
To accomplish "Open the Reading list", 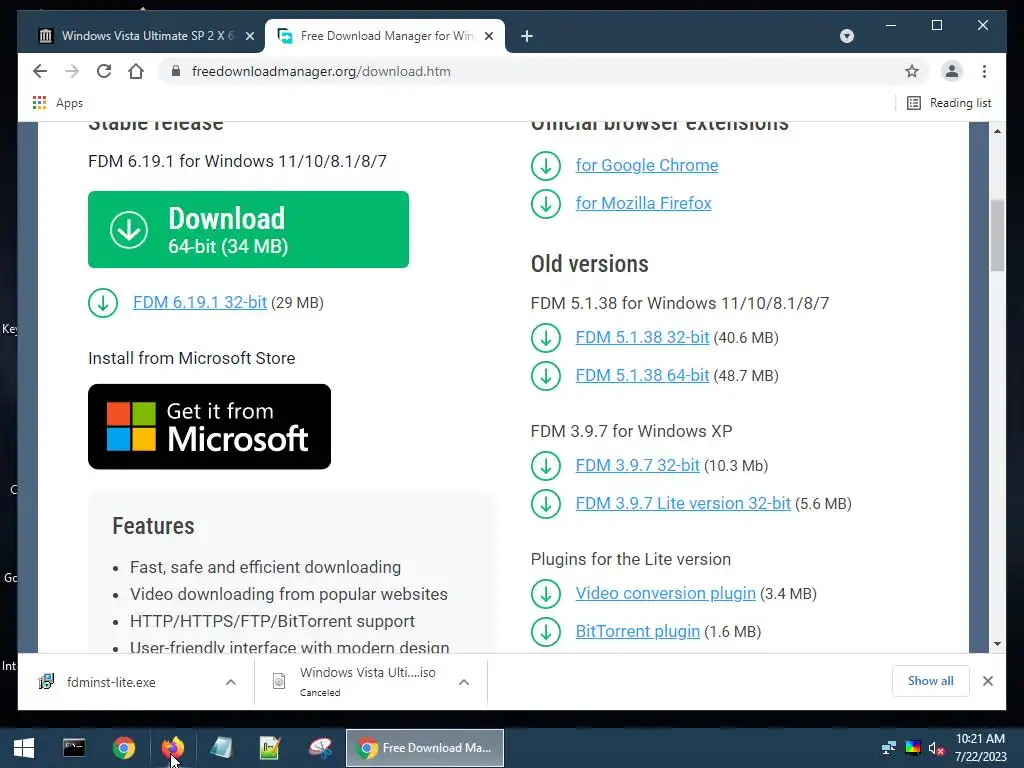I will pos(949,103).
